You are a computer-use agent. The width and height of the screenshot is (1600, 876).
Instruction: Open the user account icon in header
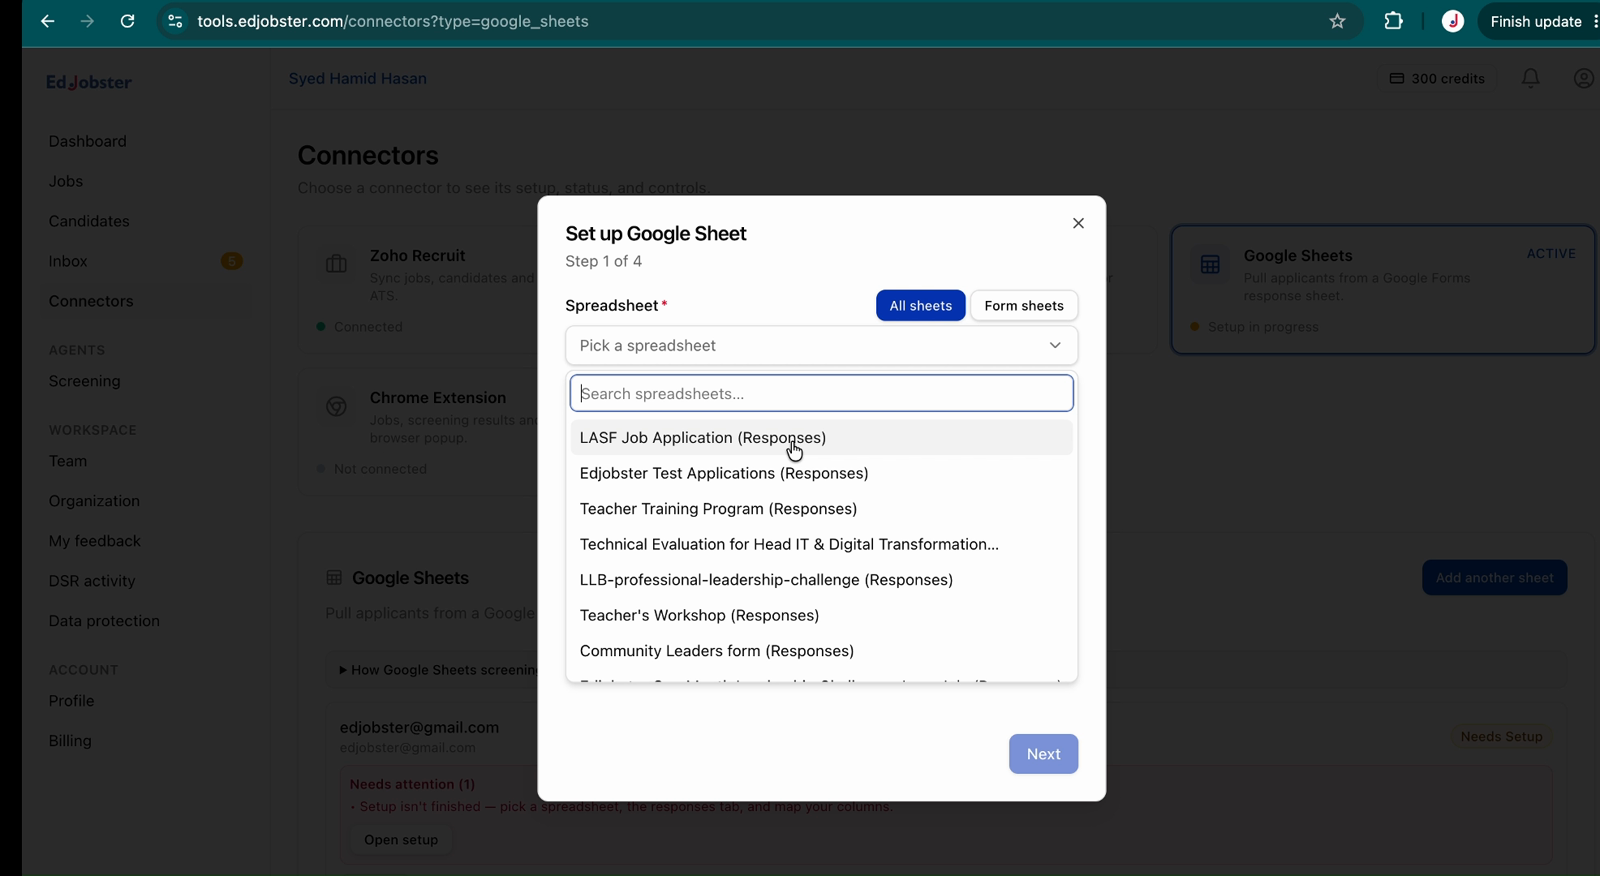[x=1583, y=78]
